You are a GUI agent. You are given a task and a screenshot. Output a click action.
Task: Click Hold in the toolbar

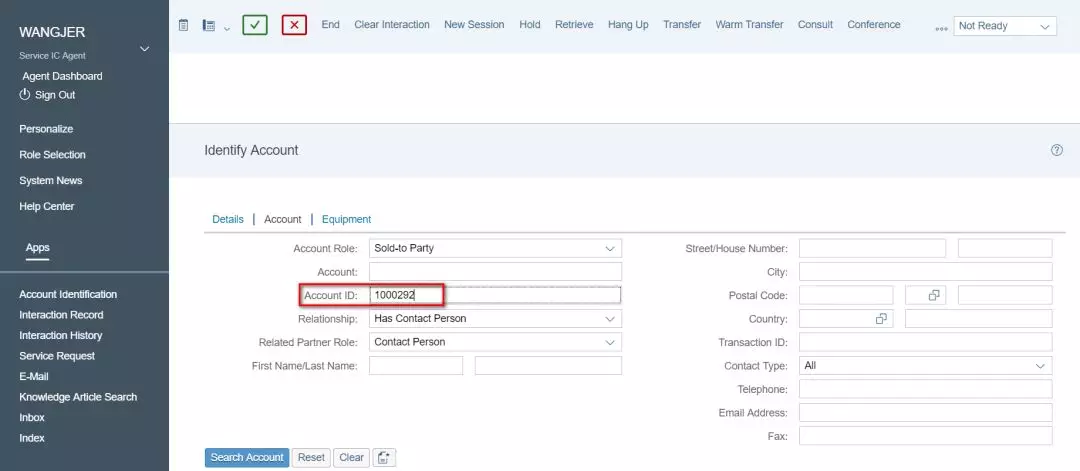click(x=530, y=25)
